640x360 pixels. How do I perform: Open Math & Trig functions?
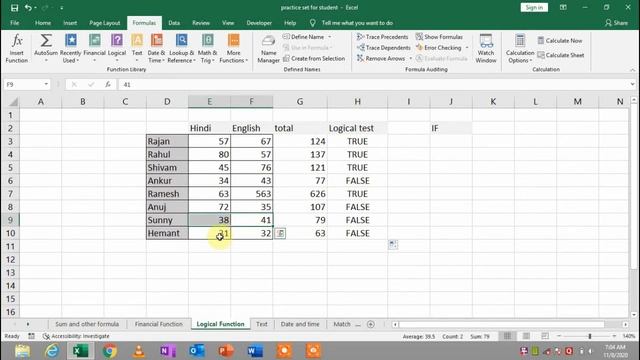tap(207, 48)
